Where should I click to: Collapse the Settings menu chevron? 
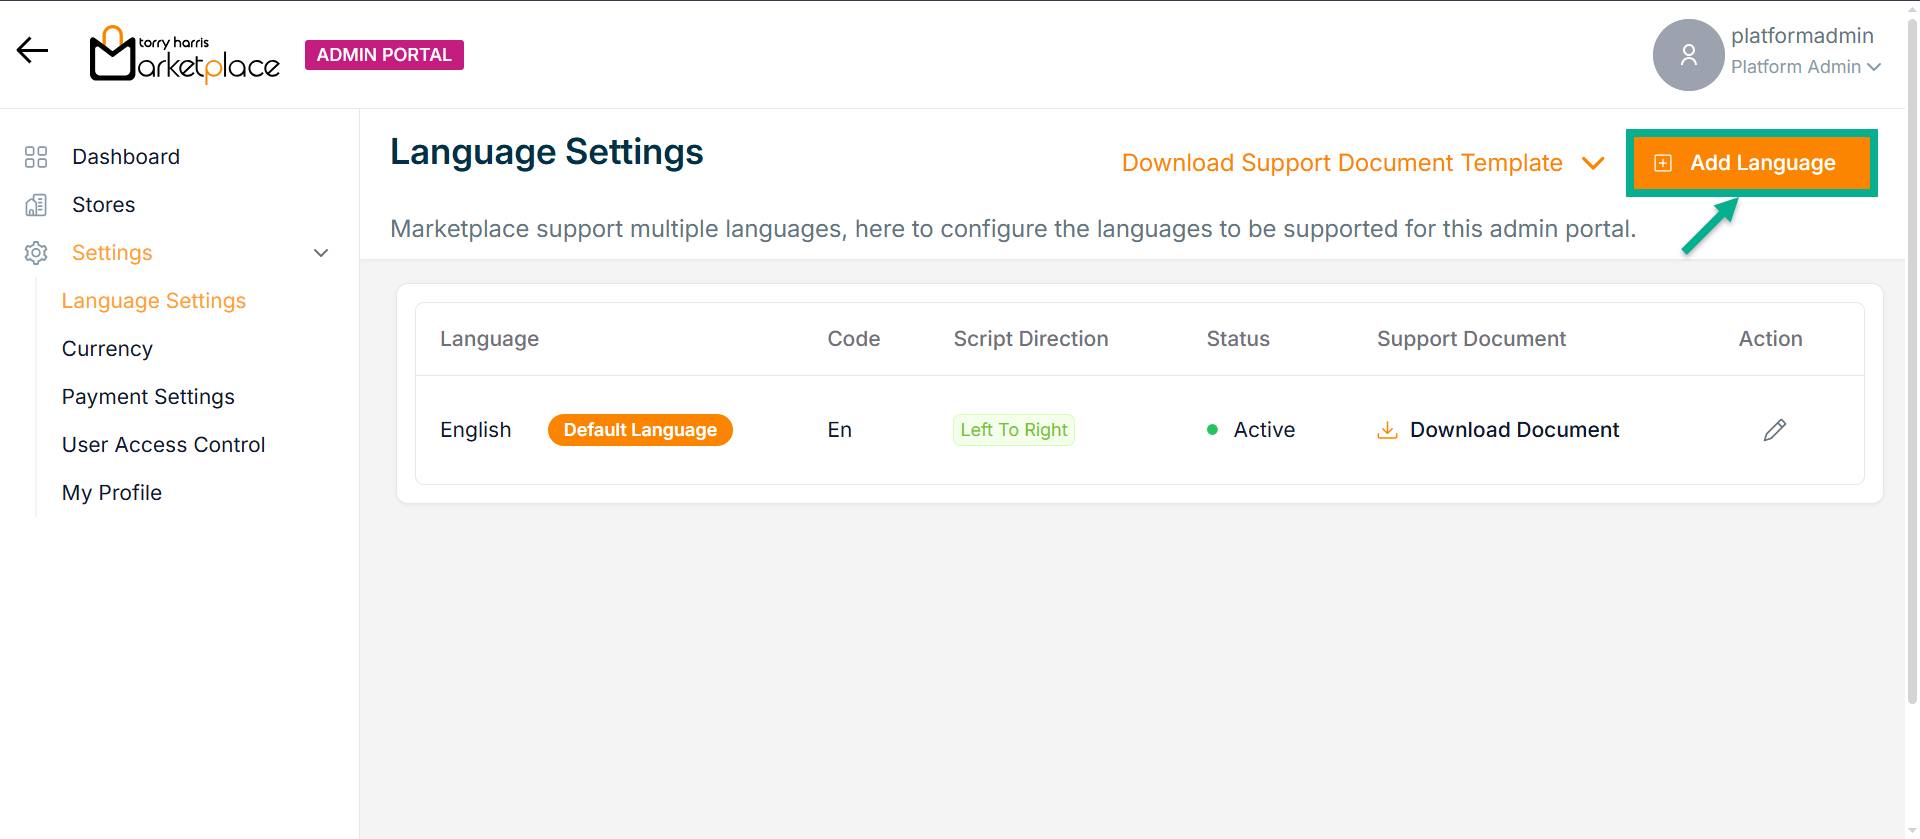[x=321, y=253]
